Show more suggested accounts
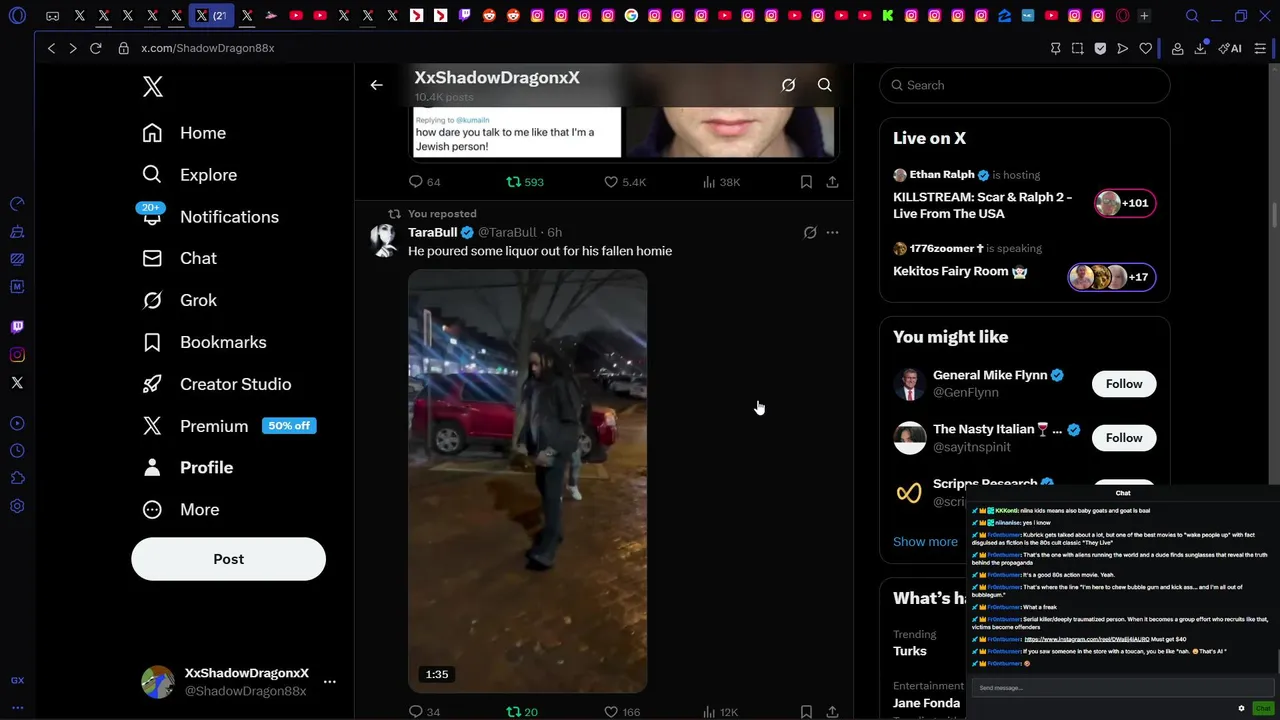The image size is (1280, 720). click(925, 541)
